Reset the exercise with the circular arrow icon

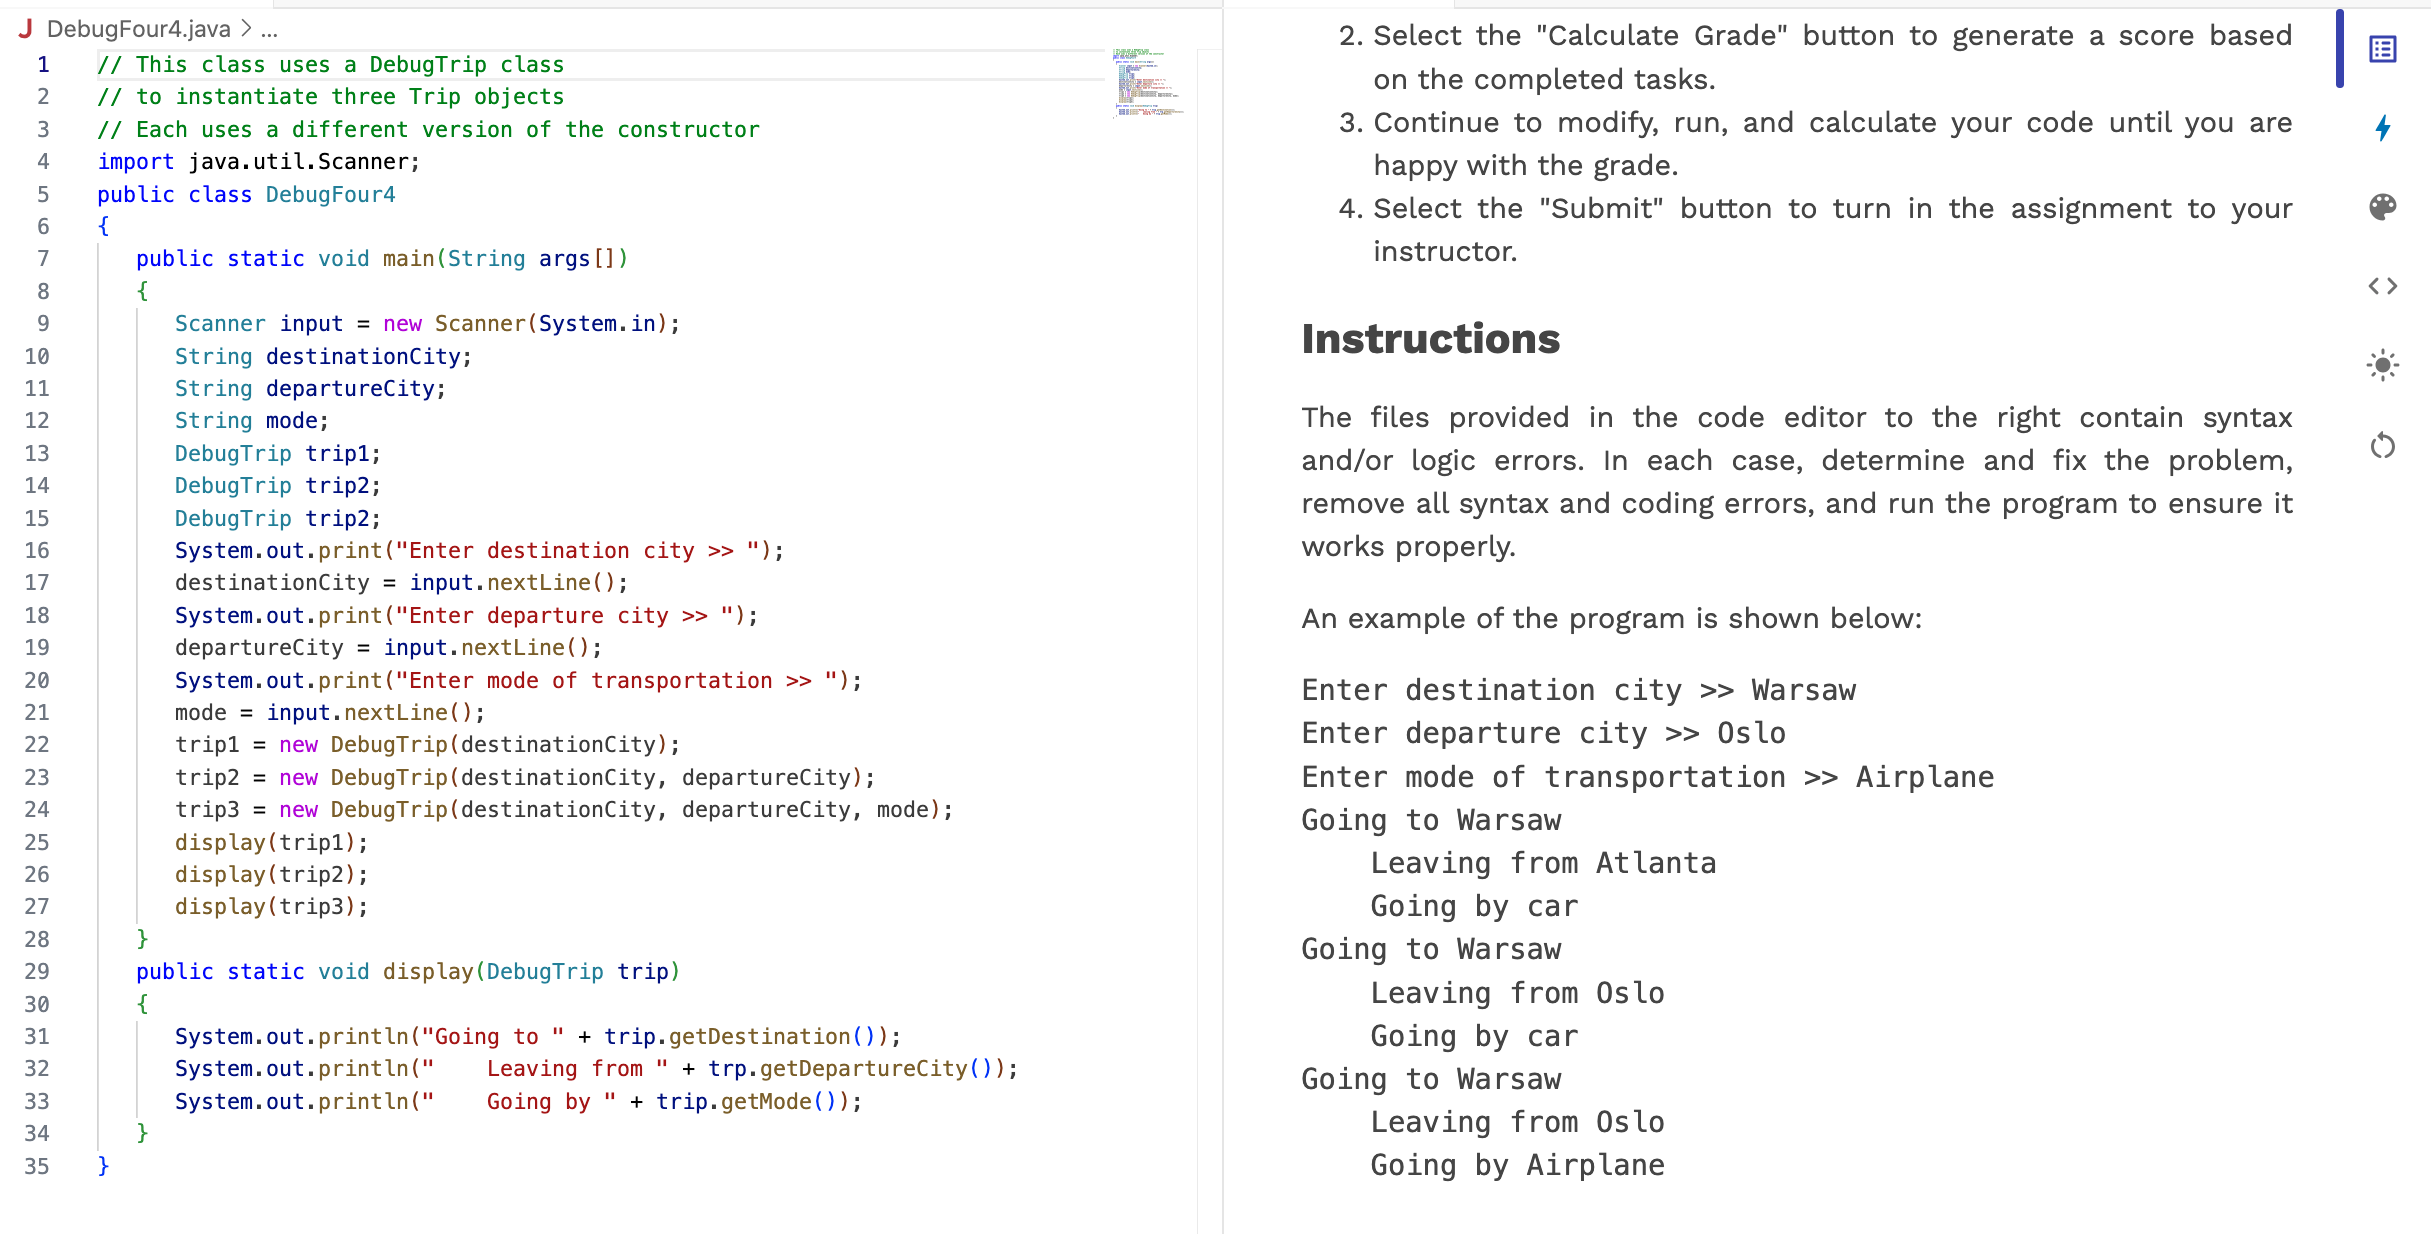2383,447
